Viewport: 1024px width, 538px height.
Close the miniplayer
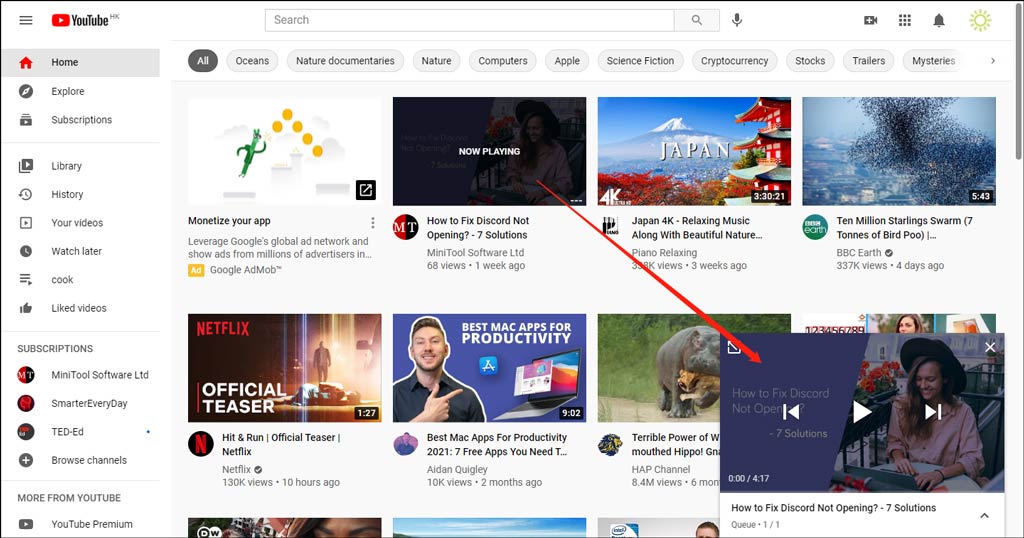(x=990, y=347)
